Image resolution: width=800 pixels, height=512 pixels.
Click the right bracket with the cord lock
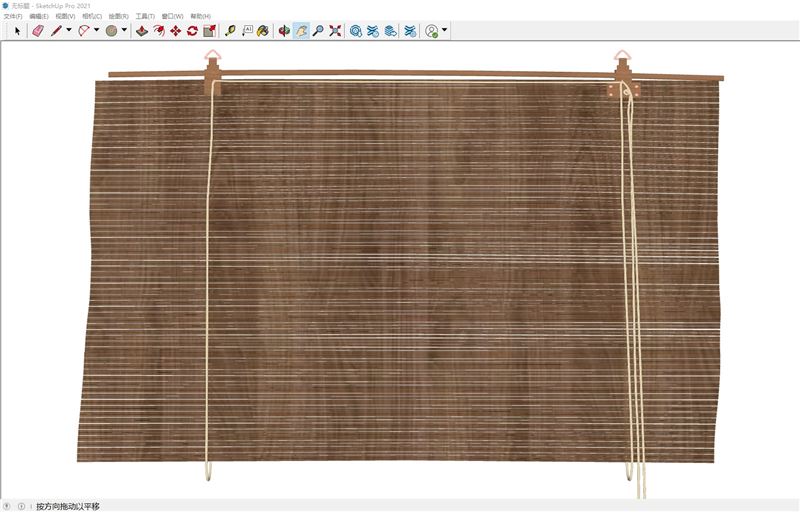[x=623, y=78]
